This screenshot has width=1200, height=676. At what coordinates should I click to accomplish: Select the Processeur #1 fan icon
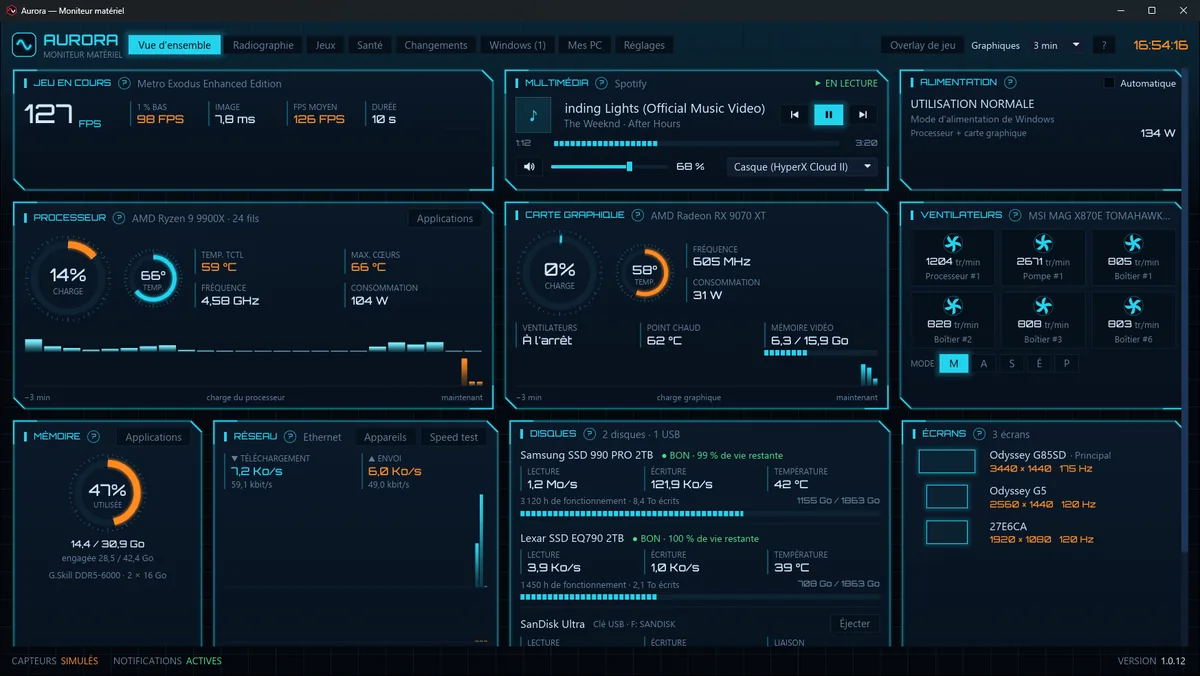pos(953,243)
